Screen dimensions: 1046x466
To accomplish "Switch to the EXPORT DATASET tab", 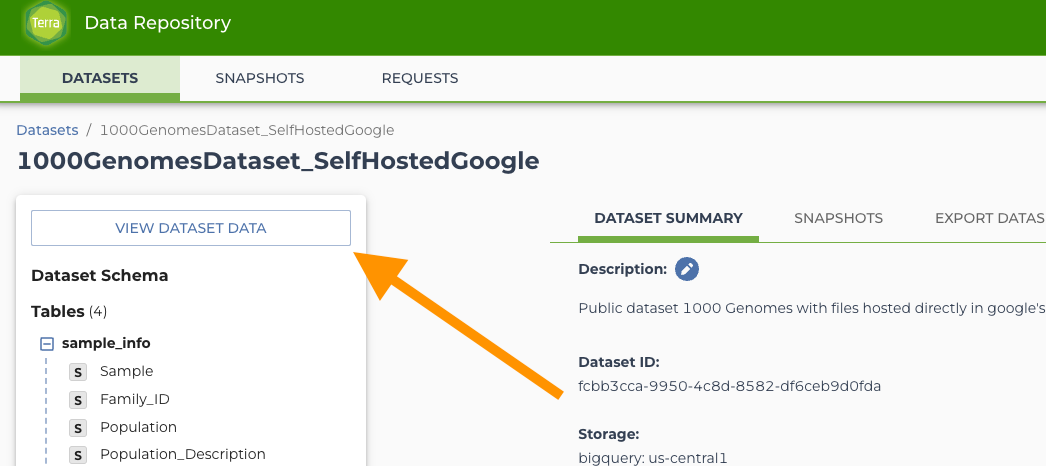I will click(989, 218).
